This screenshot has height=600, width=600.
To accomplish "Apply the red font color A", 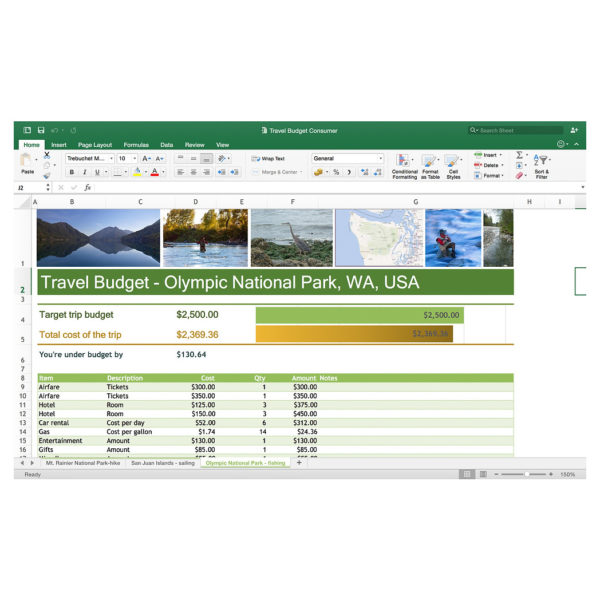I will point(155,172).
